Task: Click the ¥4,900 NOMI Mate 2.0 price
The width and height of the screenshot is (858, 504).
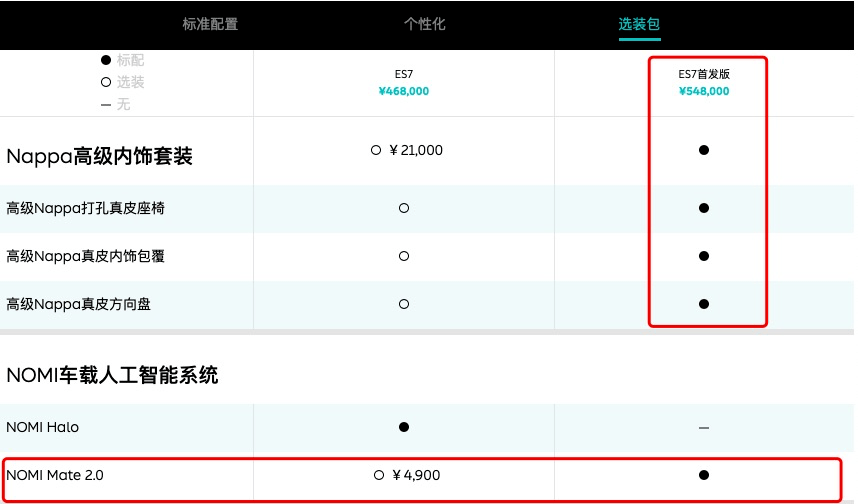Action: (416, 475)
